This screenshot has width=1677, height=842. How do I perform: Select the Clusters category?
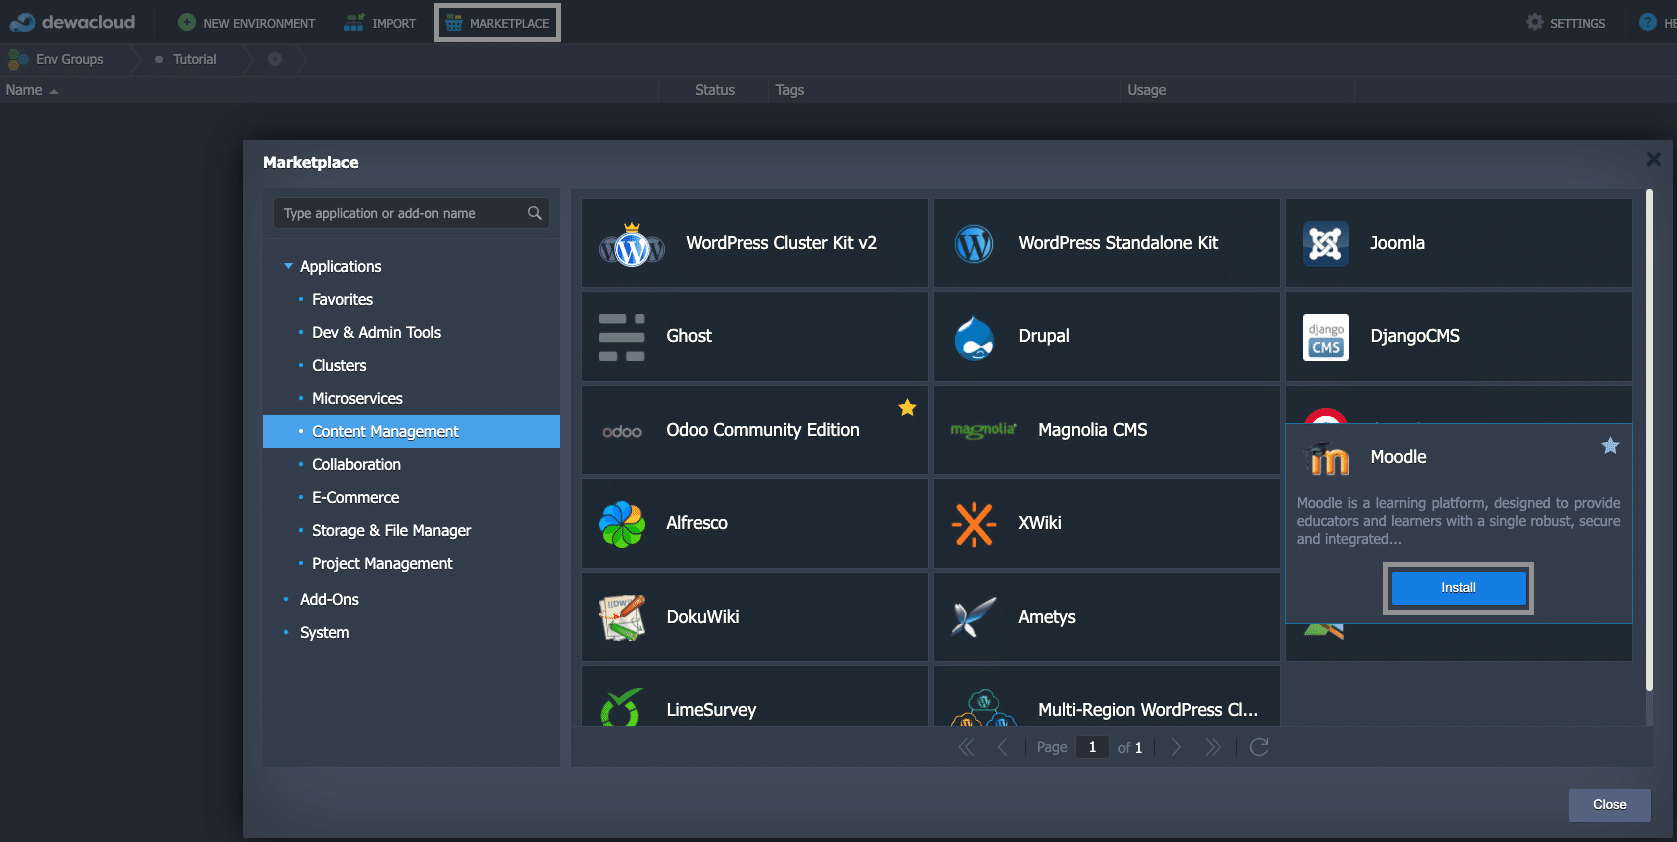(x=339, y=365)
